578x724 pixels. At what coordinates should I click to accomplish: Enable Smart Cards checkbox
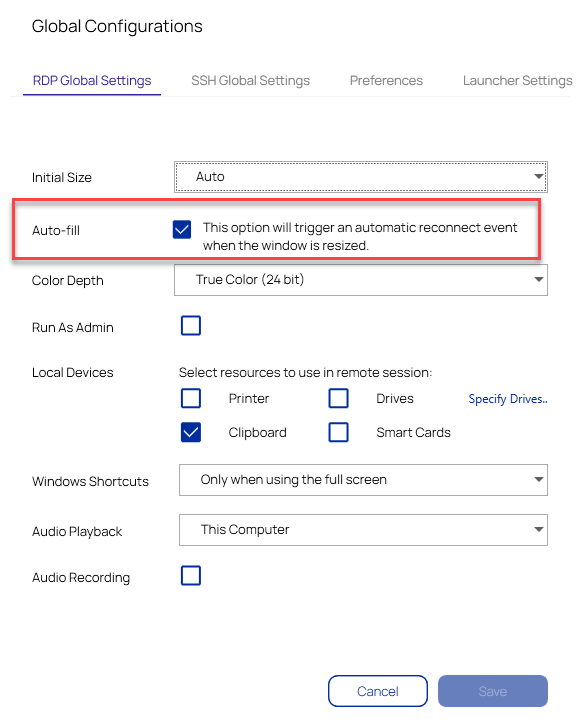[x=338, y=432]
